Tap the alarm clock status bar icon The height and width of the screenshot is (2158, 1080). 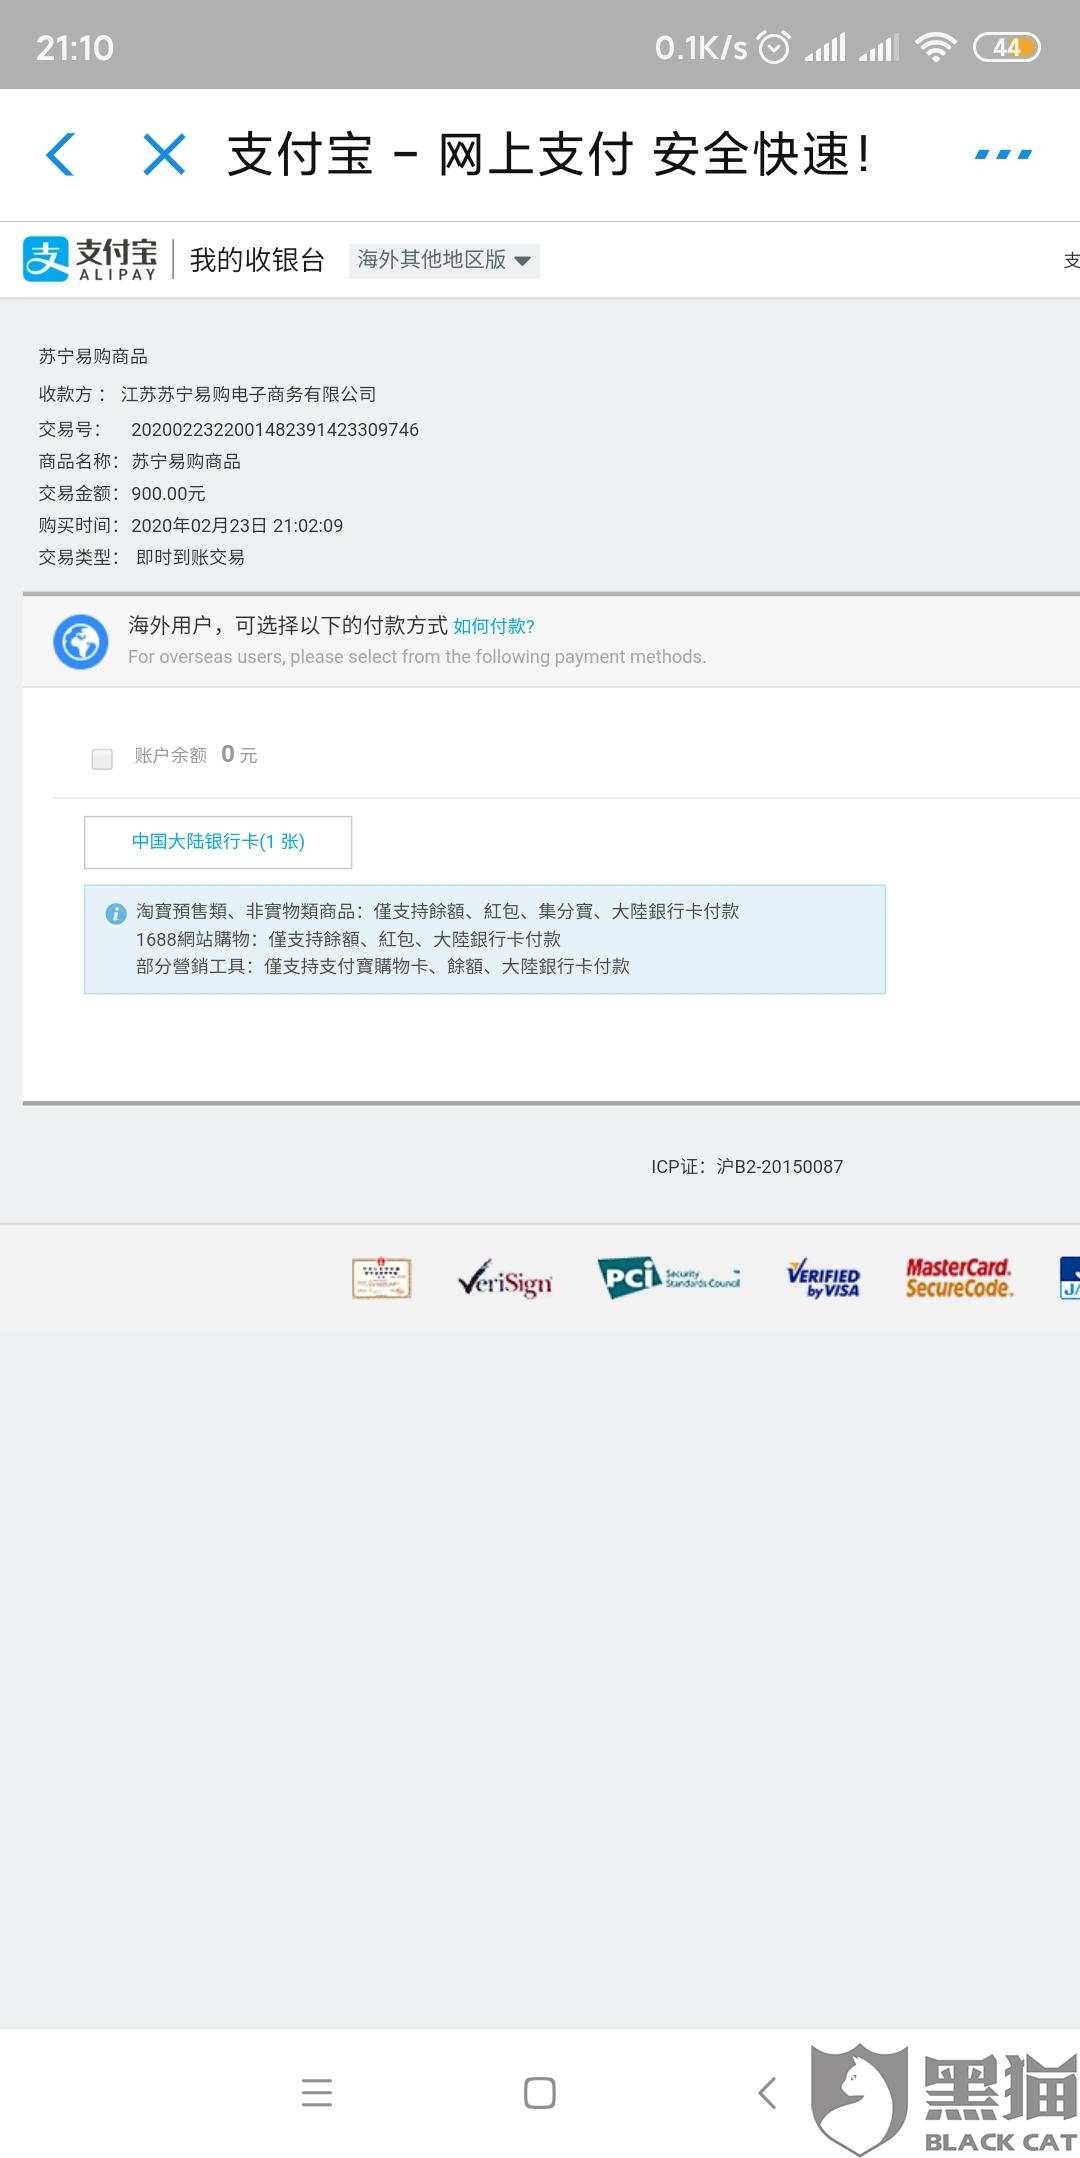pyautogui.click(x=774, y=47)
